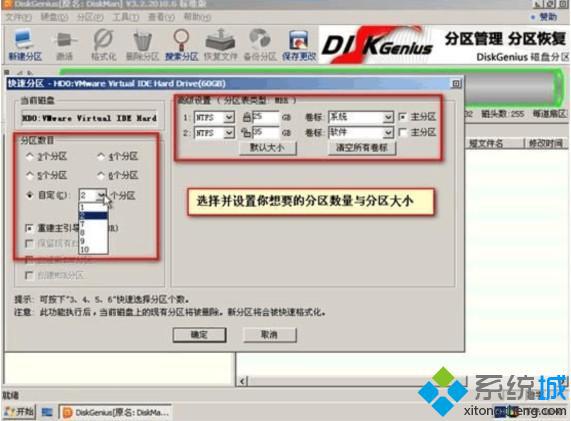The image size is (571, 421).
Task: Toggle the greyed 保留现有 checkbox
Action: coord(29,243)
